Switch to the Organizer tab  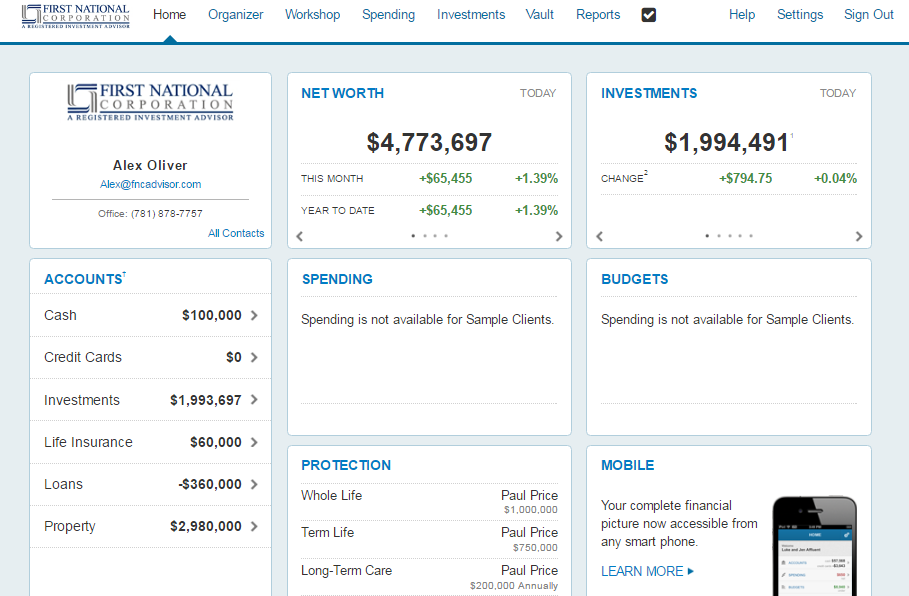(235, 14)
